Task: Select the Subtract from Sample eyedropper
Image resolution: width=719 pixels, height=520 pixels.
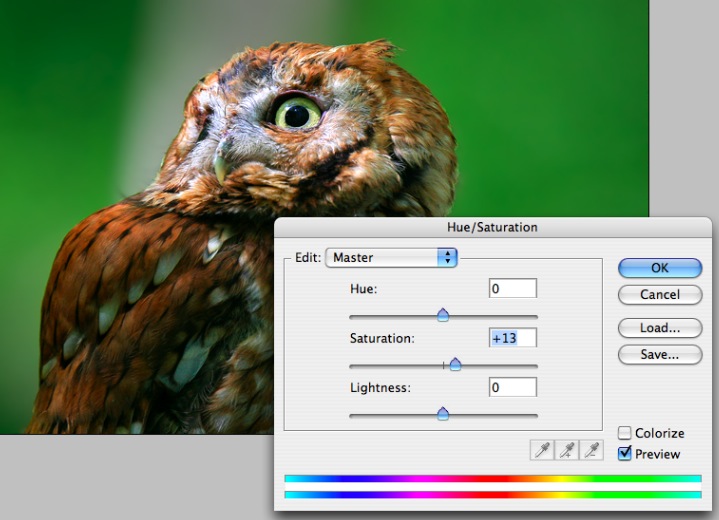Action: tap(592, 450)
